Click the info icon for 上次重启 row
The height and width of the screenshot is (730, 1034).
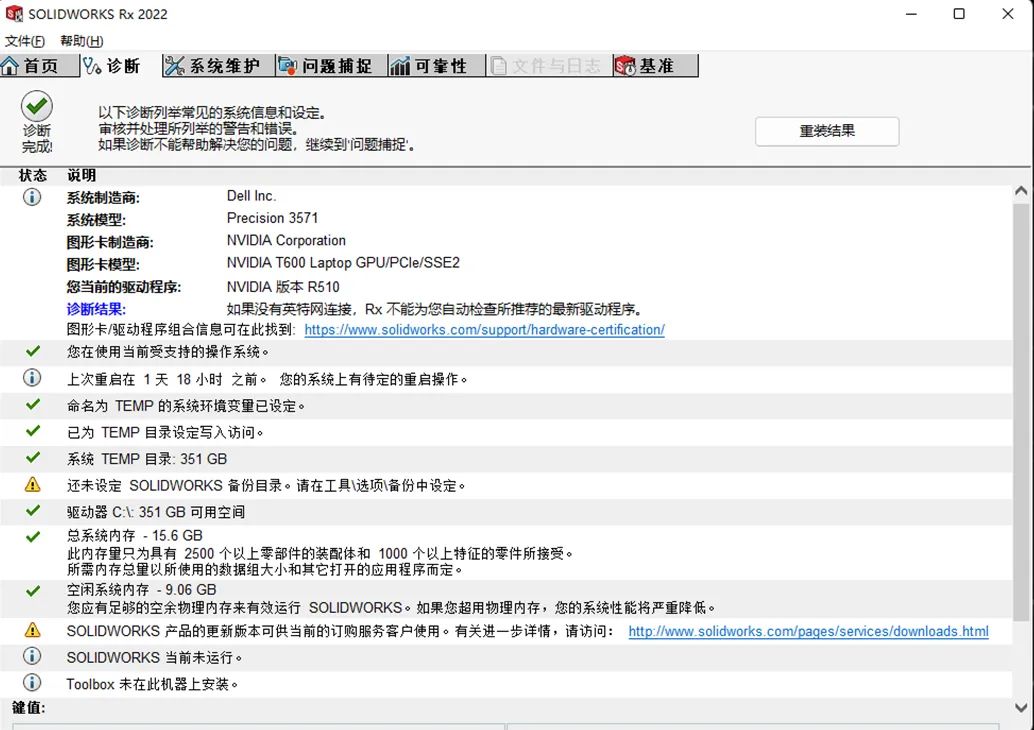(32, 378)
